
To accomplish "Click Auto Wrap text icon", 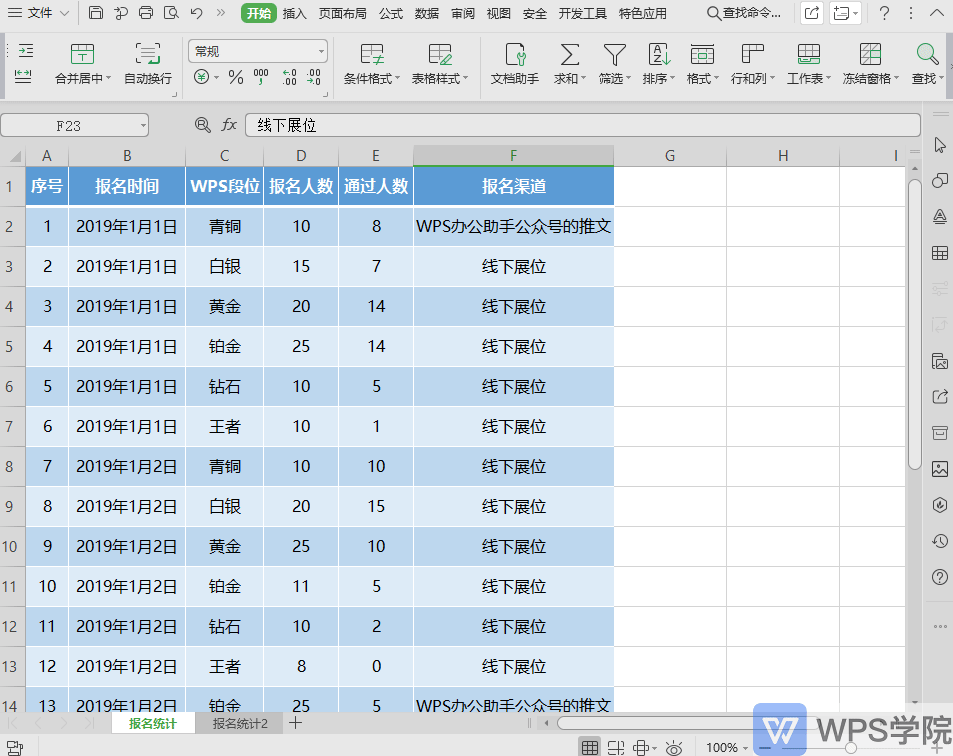I will click(x=148, y=54).
